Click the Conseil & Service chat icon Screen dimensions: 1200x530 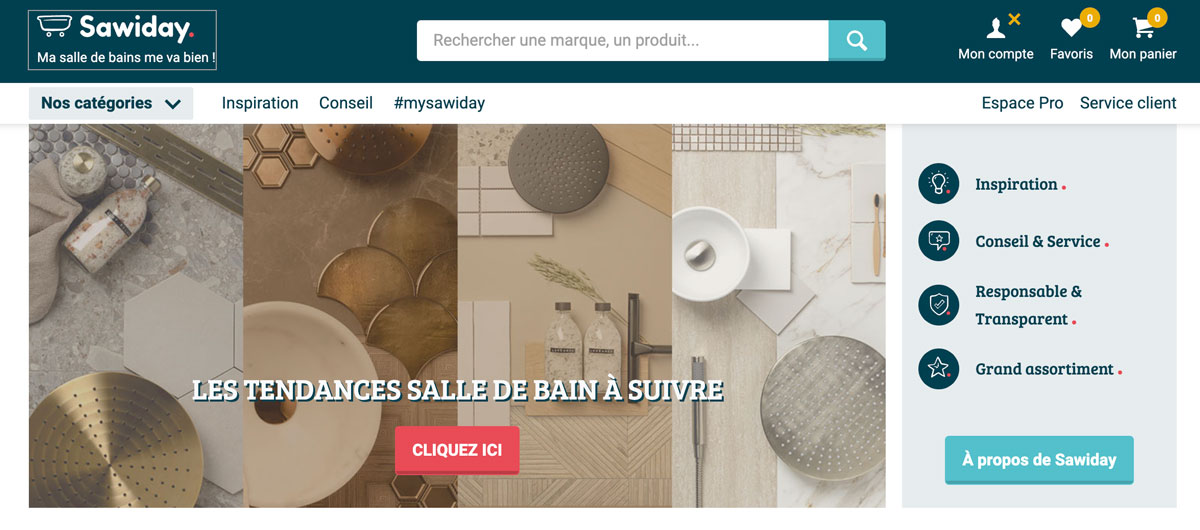[x=938, y=241]
